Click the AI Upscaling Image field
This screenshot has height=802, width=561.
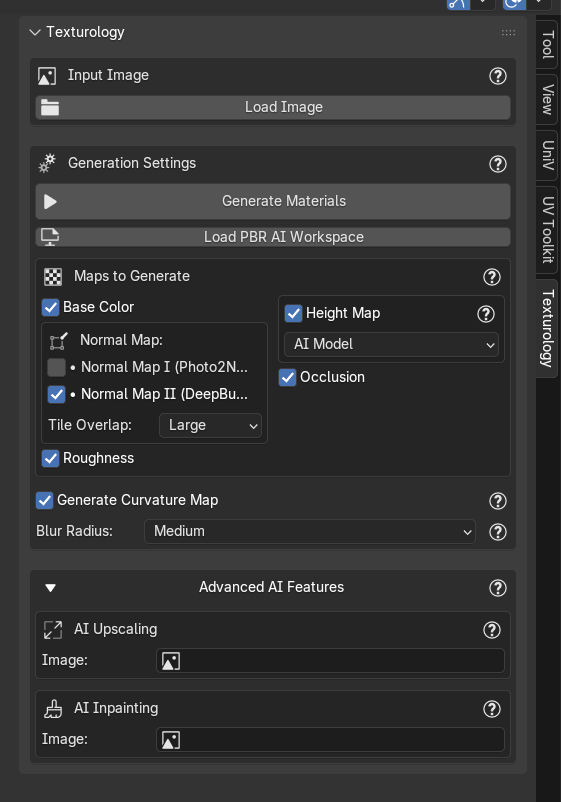(x=330, y=661)
